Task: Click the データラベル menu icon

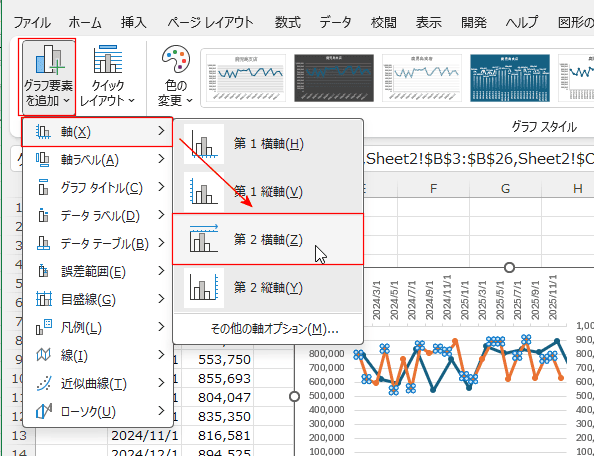Action: [x=43, y=215]
